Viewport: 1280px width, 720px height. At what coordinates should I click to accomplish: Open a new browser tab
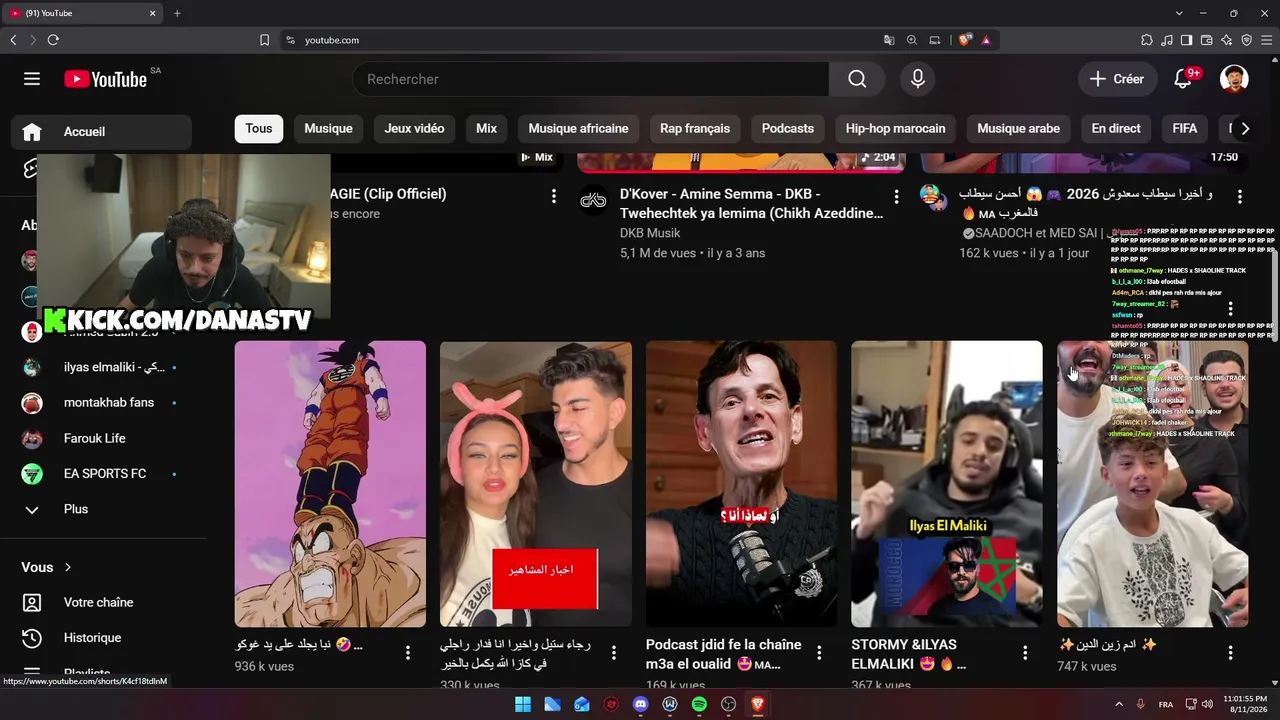click(177, 13)
